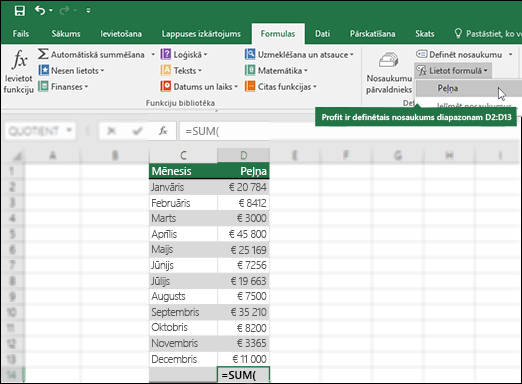This screenshot has width=522, height=384.
Task: Open the Finanses functions menu
Action: (x=63, y=87)
